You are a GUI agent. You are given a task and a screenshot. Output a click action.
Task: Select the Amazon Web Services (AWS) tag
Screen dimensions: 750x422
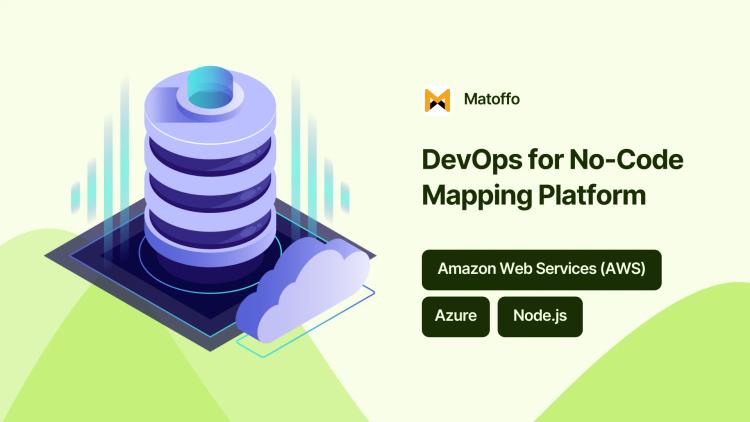(541, 270)
